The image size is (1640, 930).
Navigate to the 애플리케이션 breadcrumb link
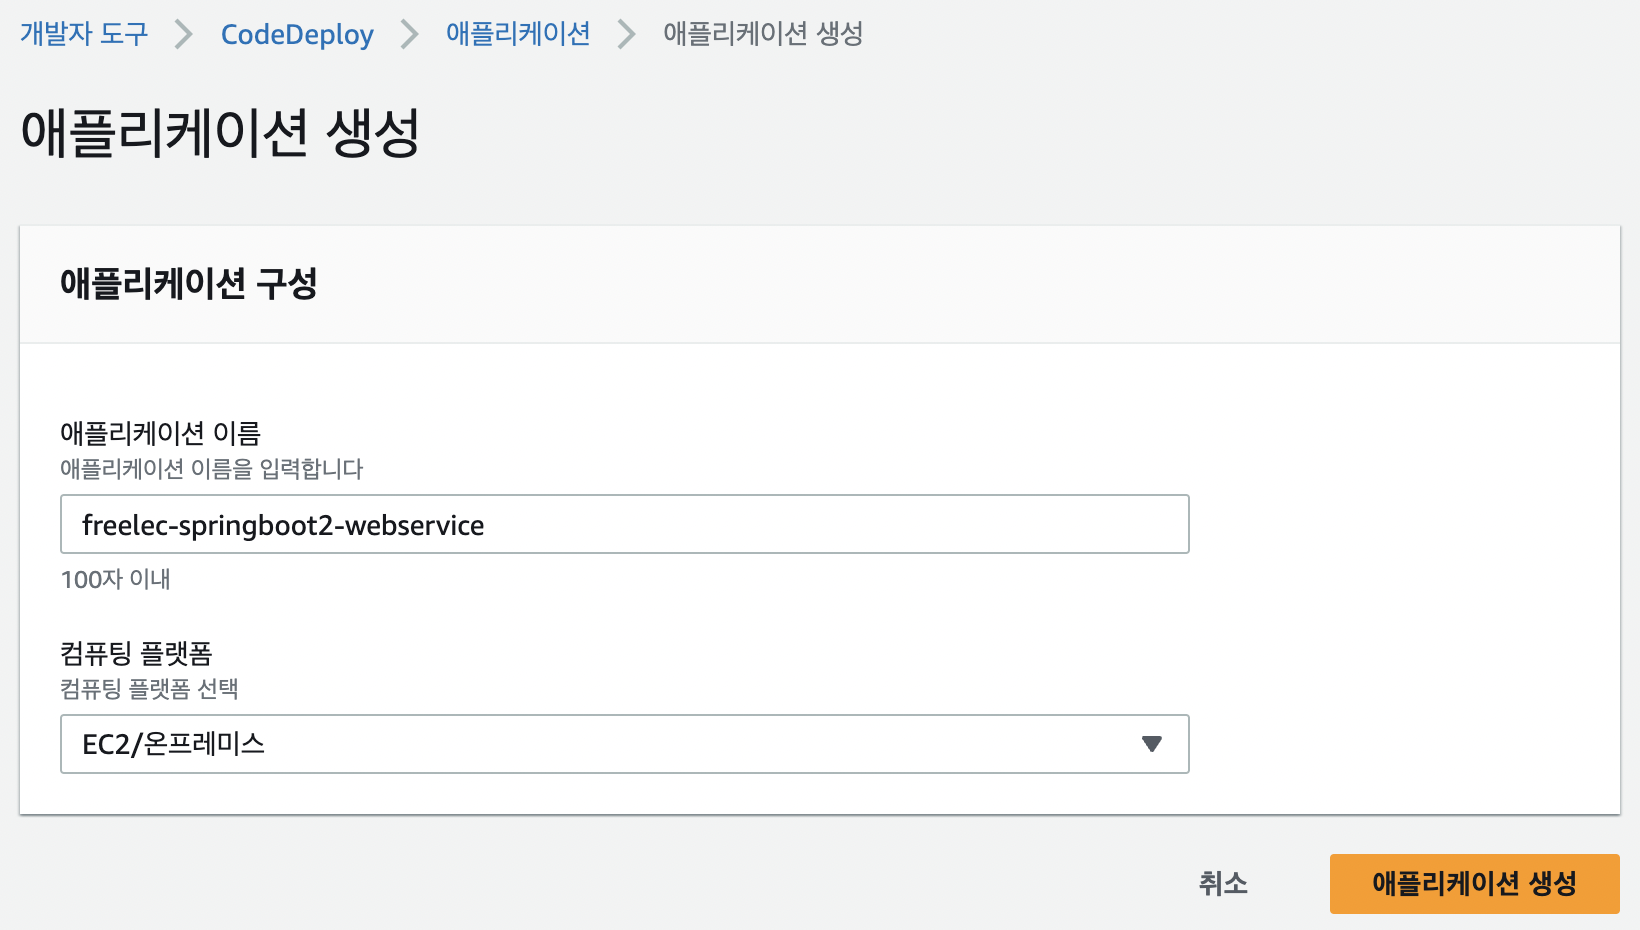coord(518,34)
